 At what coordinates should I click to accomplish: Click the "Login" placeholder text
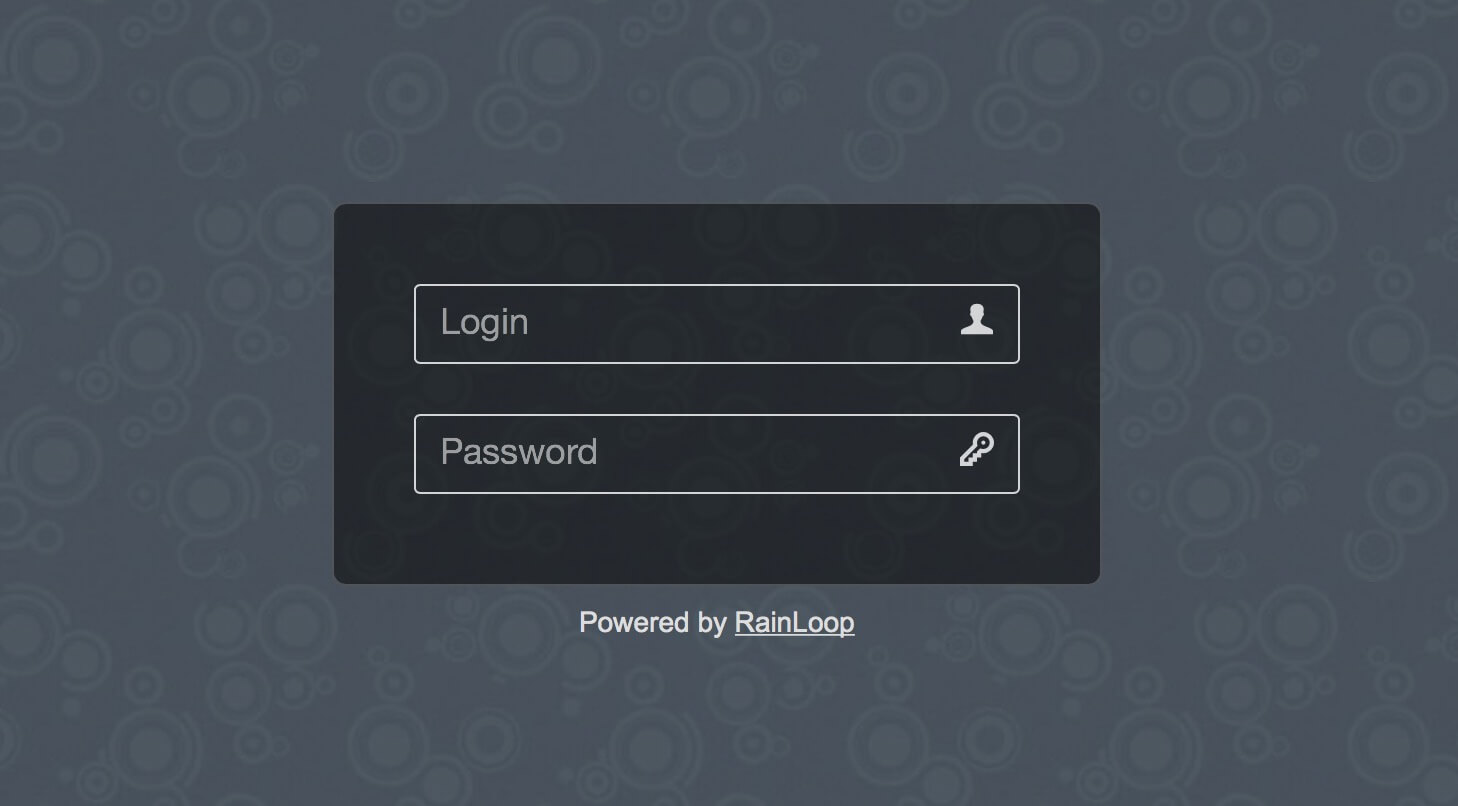coord(484,322)
